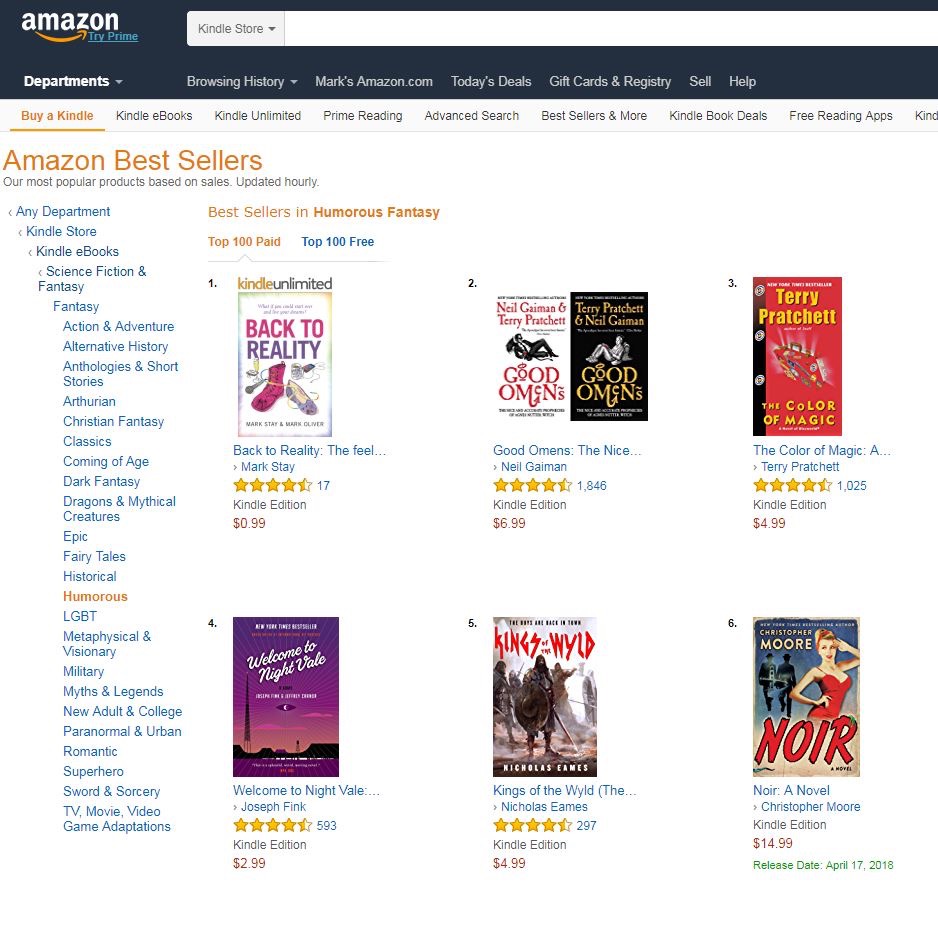
Task: Expand the Departments menu
Action: click(x=73, y=81)
